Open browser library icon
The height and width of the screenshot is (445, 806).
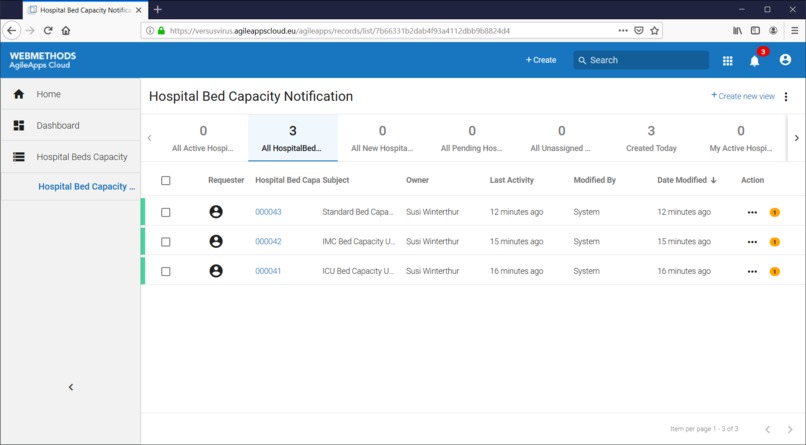[737, 30]
